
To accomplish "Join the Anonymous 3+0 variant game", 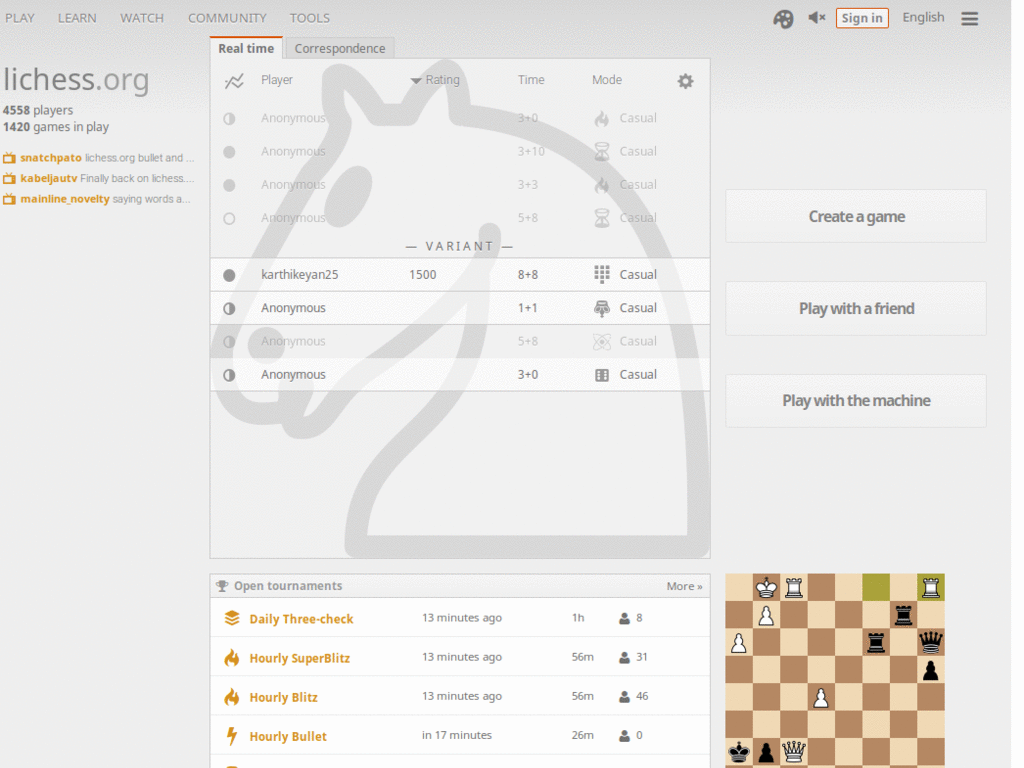I will click(x=460, y=375).
